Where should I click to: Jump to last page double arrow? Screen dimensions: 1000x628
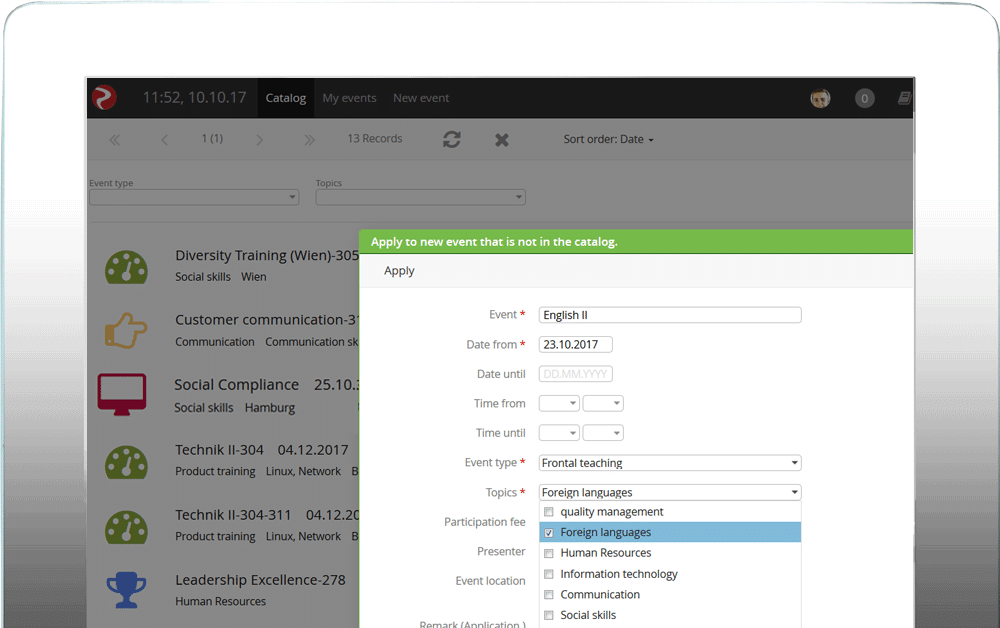pyautogui.click(x=309, y=140)
